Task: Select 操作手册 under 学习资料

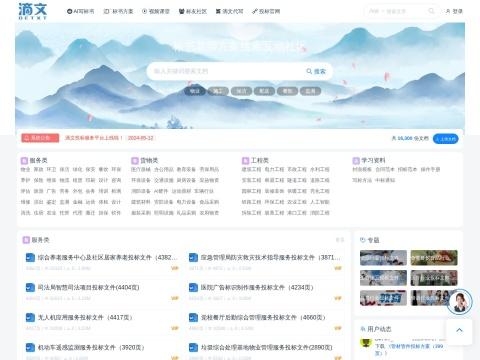Action: tap(430, 170)
